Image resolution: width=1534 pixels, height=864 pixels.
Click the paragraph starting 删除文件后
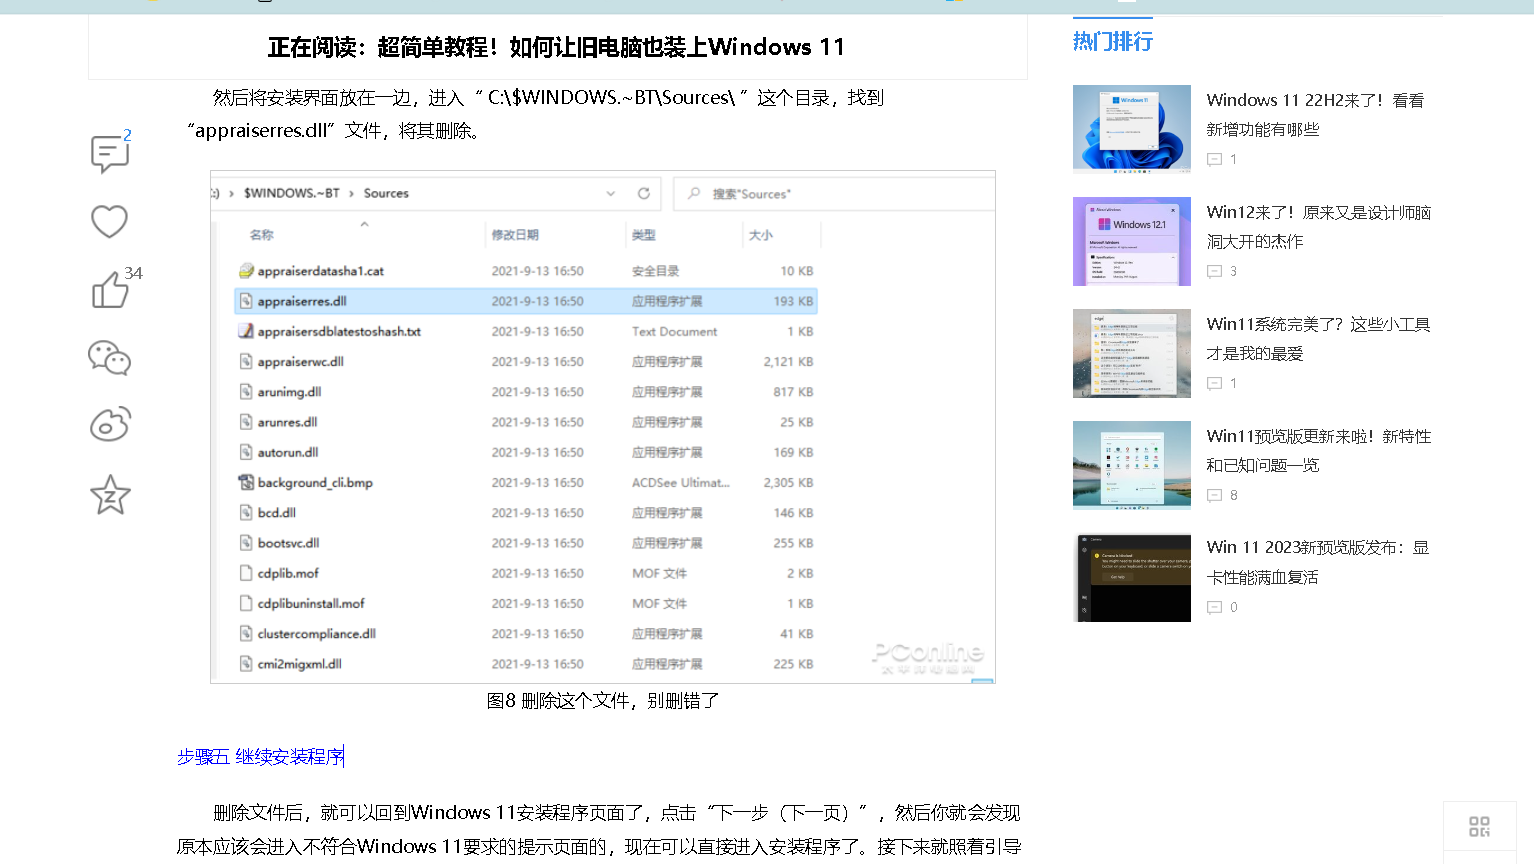point(599,830)
